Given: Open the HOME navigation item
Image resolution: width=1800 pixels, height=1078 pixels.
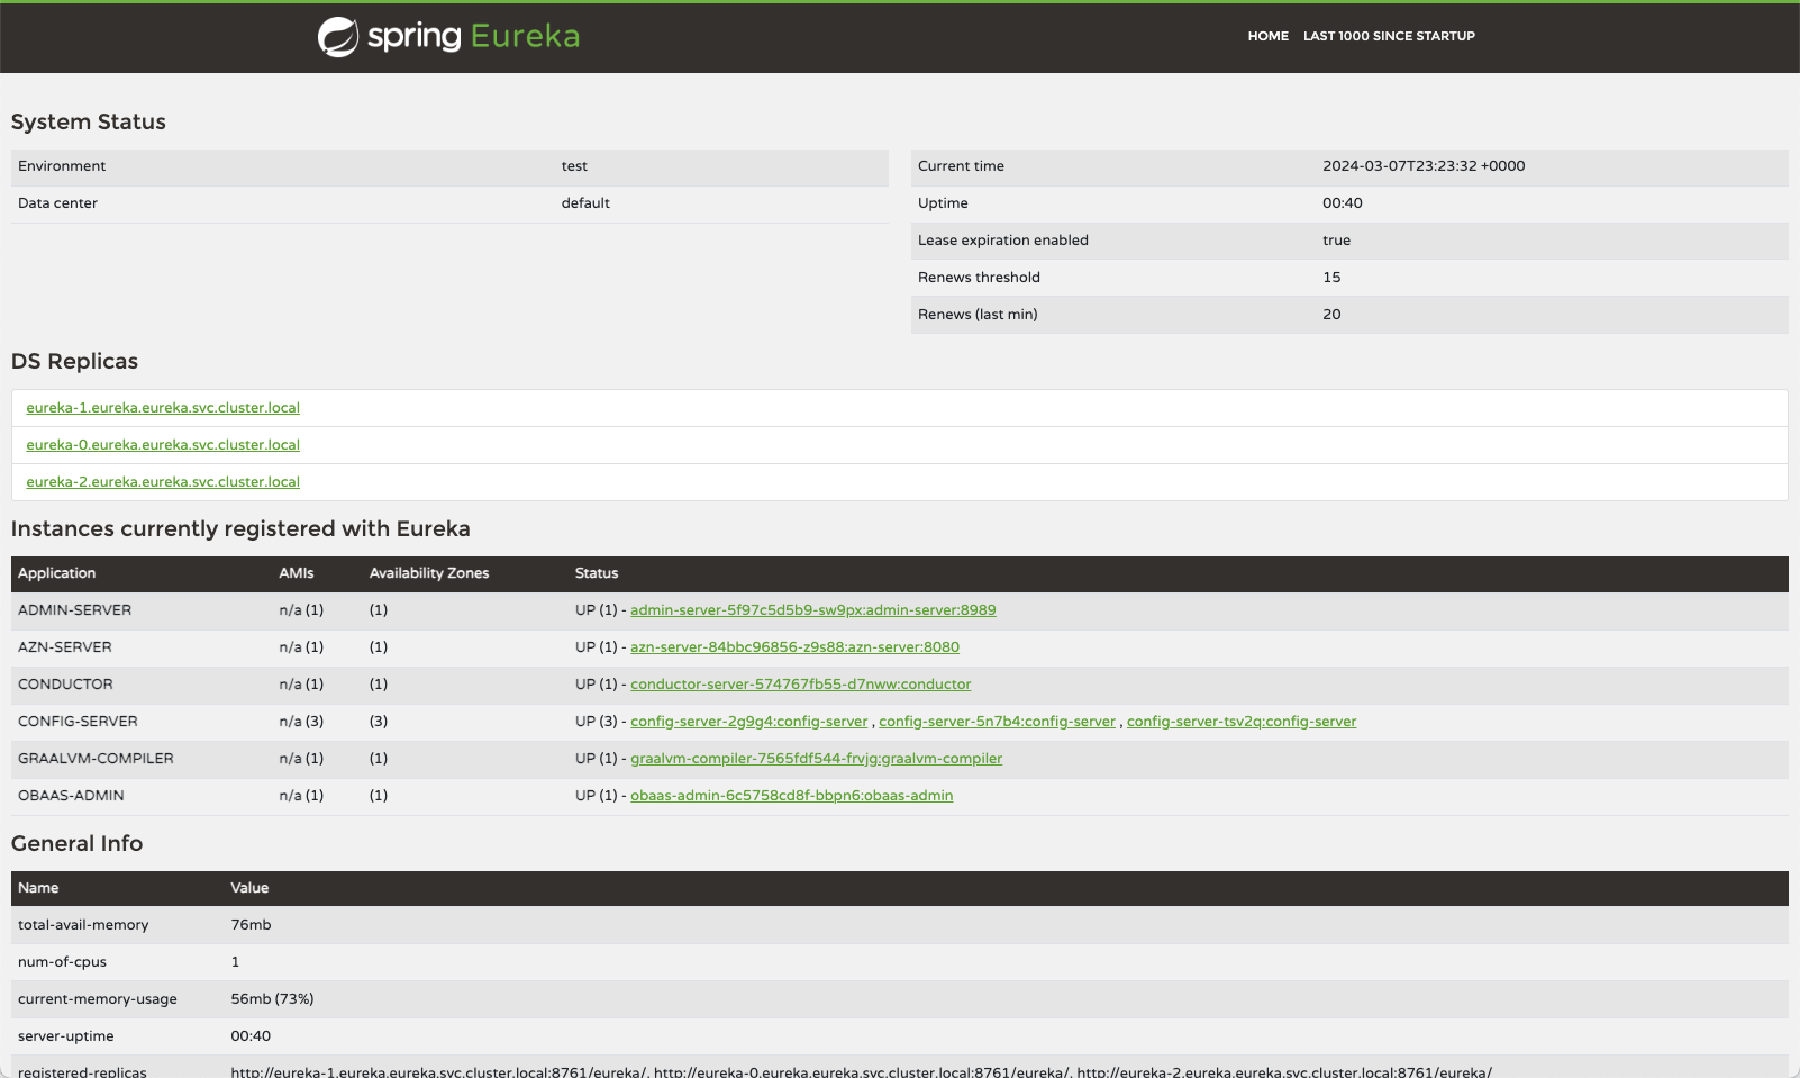Looking at the screenshot, I should pos(1267,36).
